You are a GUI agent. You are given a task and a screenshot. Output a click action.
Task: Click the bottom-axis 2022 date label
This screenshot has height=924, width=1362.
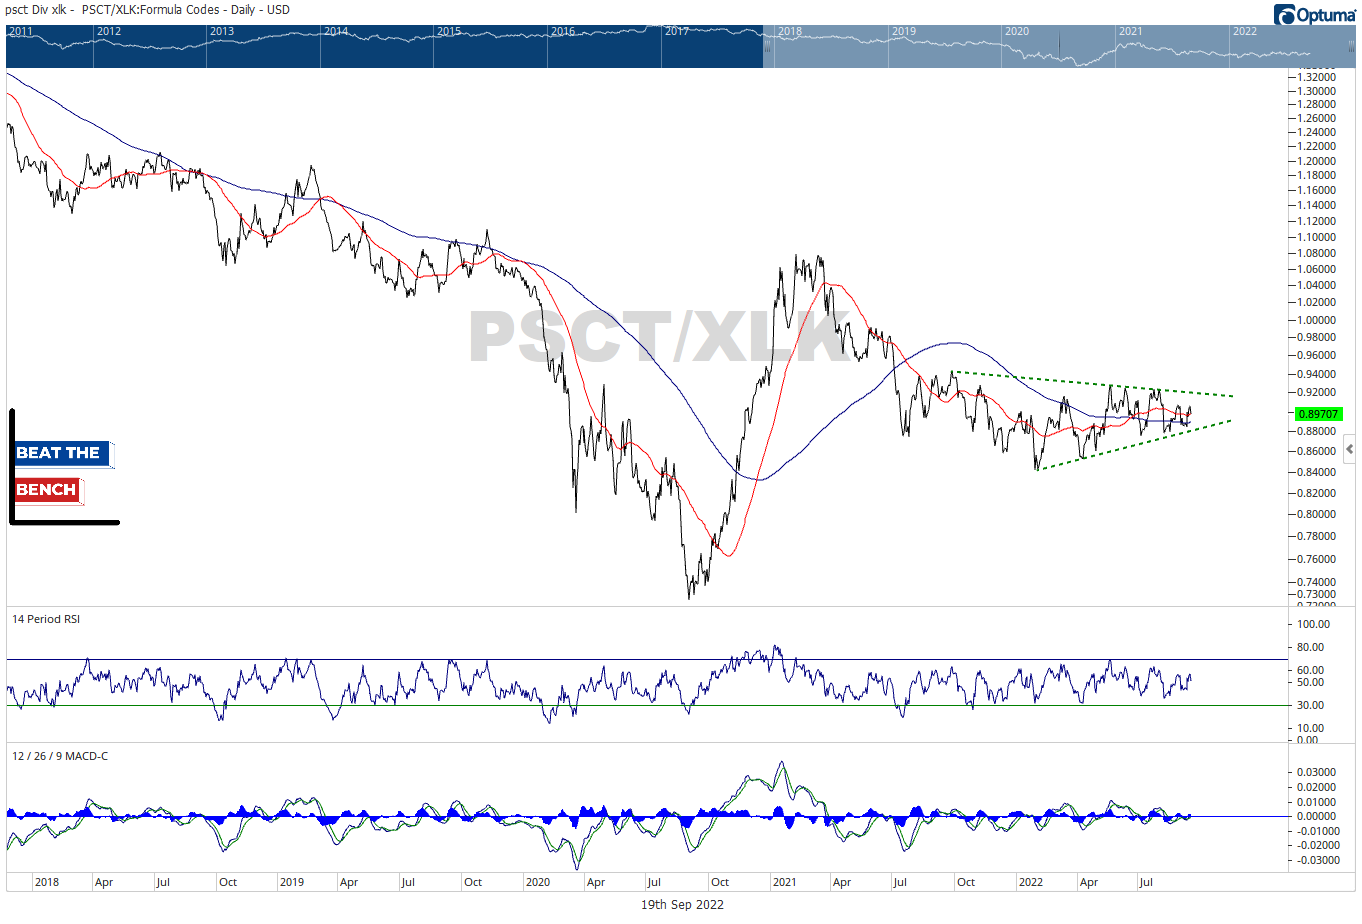[x=1030, y=882]
